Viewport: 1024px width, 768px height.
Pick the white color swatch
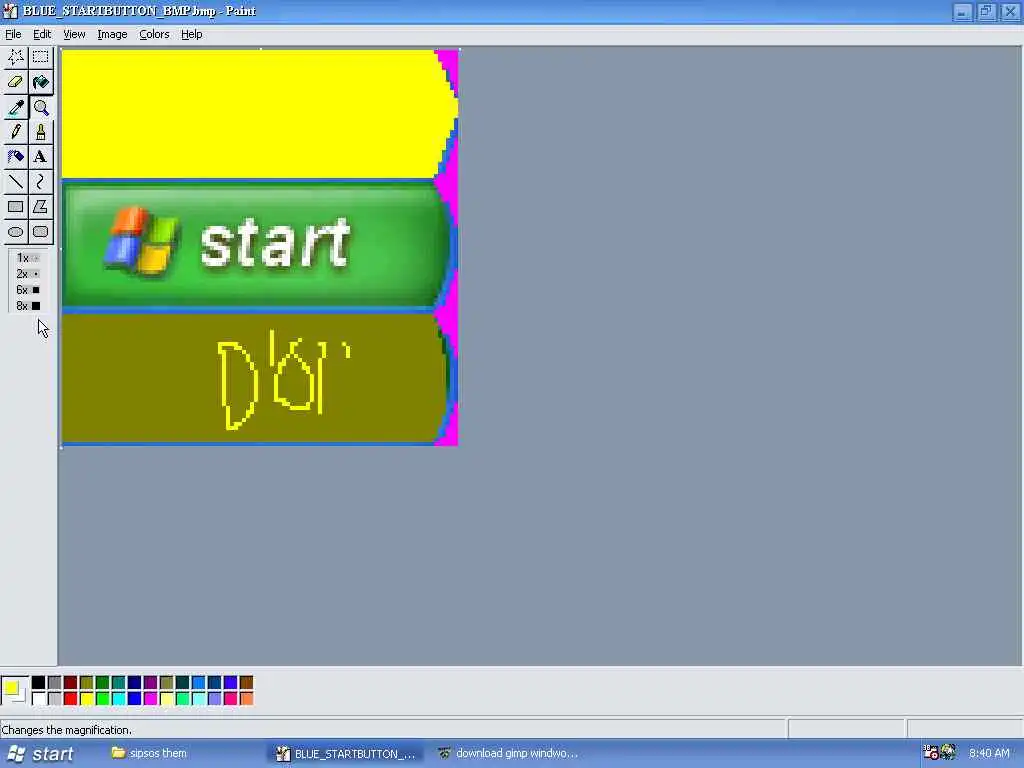coord(39,699)
